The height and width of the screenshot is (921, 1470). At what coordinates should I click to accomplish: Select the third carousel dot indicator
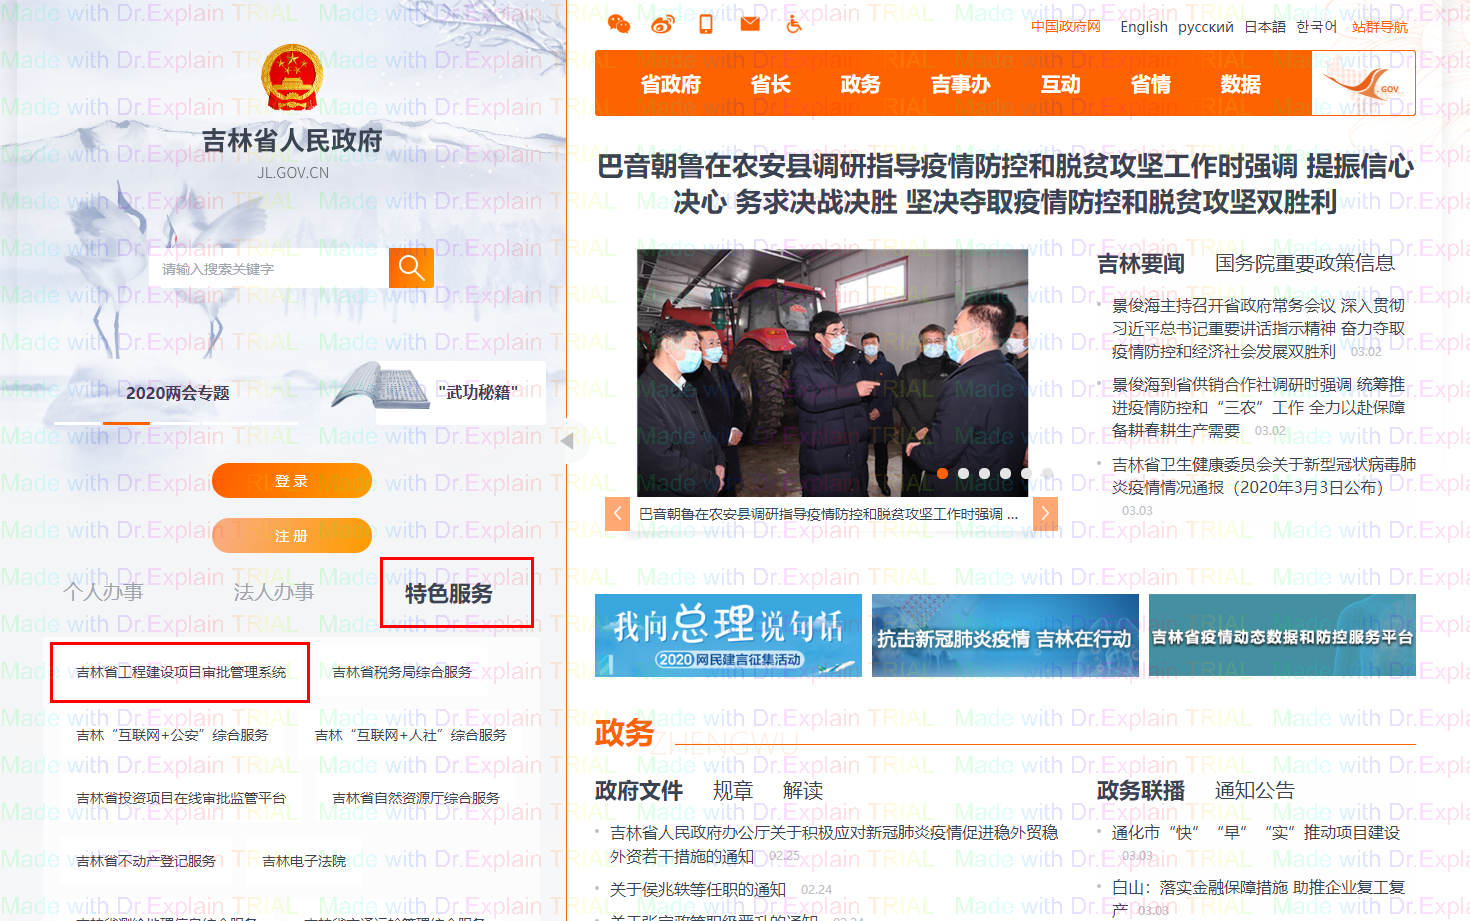click(x=984, y=474)
